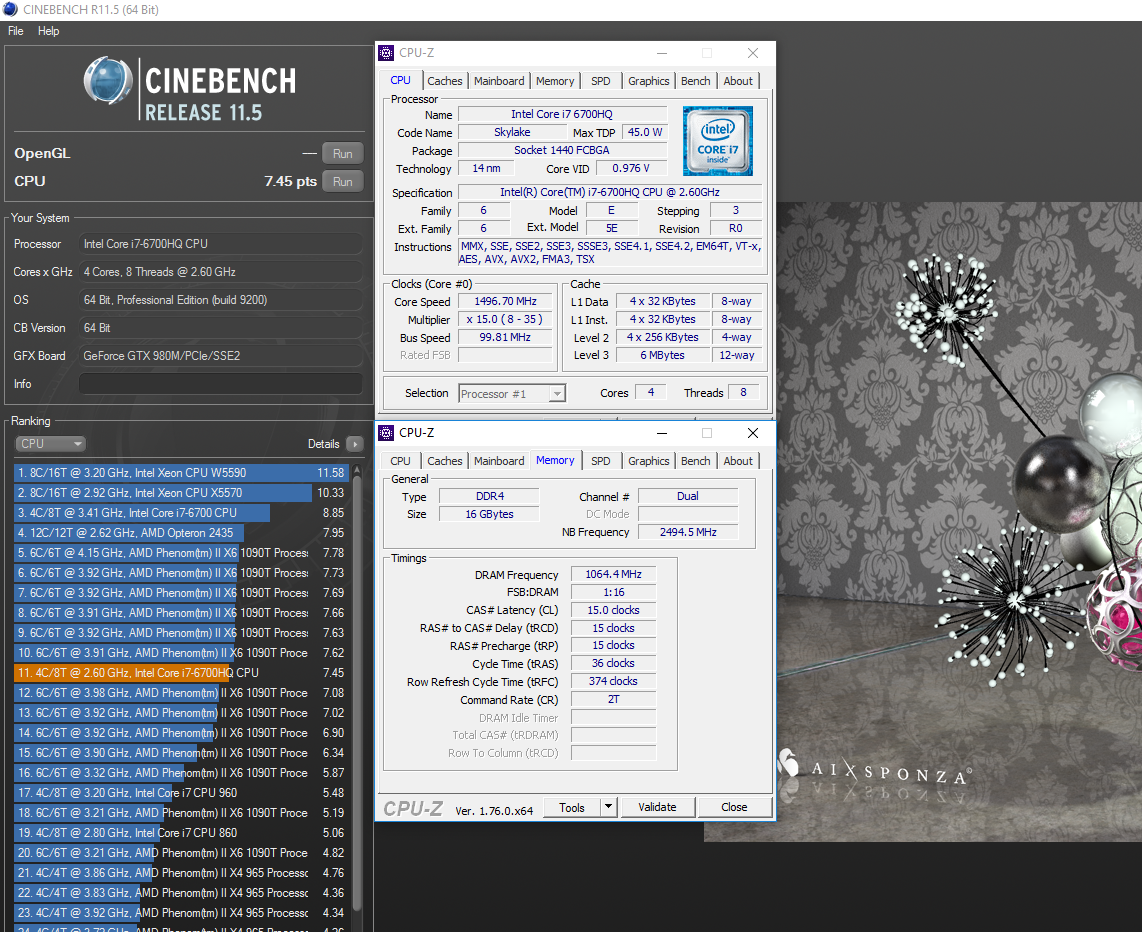Switch to Caches tab in upper CPU-Z window

444,81
